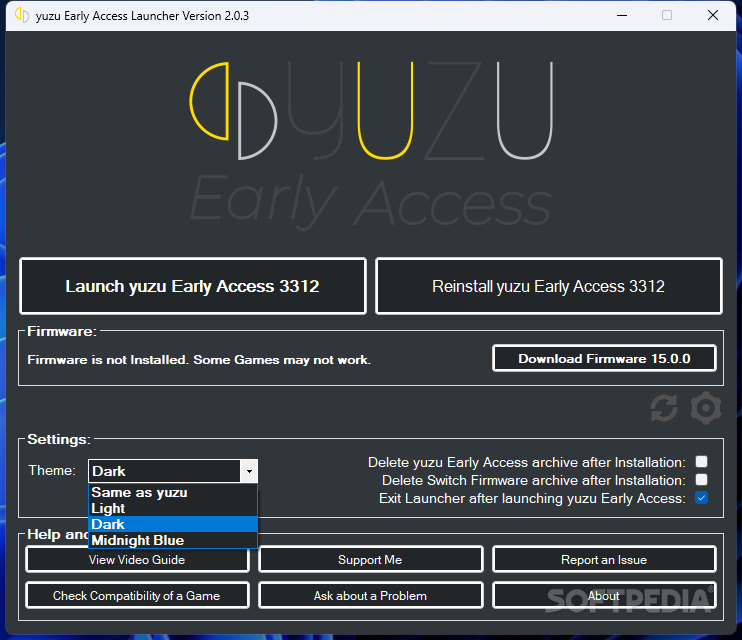742x640 pixels.
Task: Click the firmware not installed message
Action: point(199,360)
